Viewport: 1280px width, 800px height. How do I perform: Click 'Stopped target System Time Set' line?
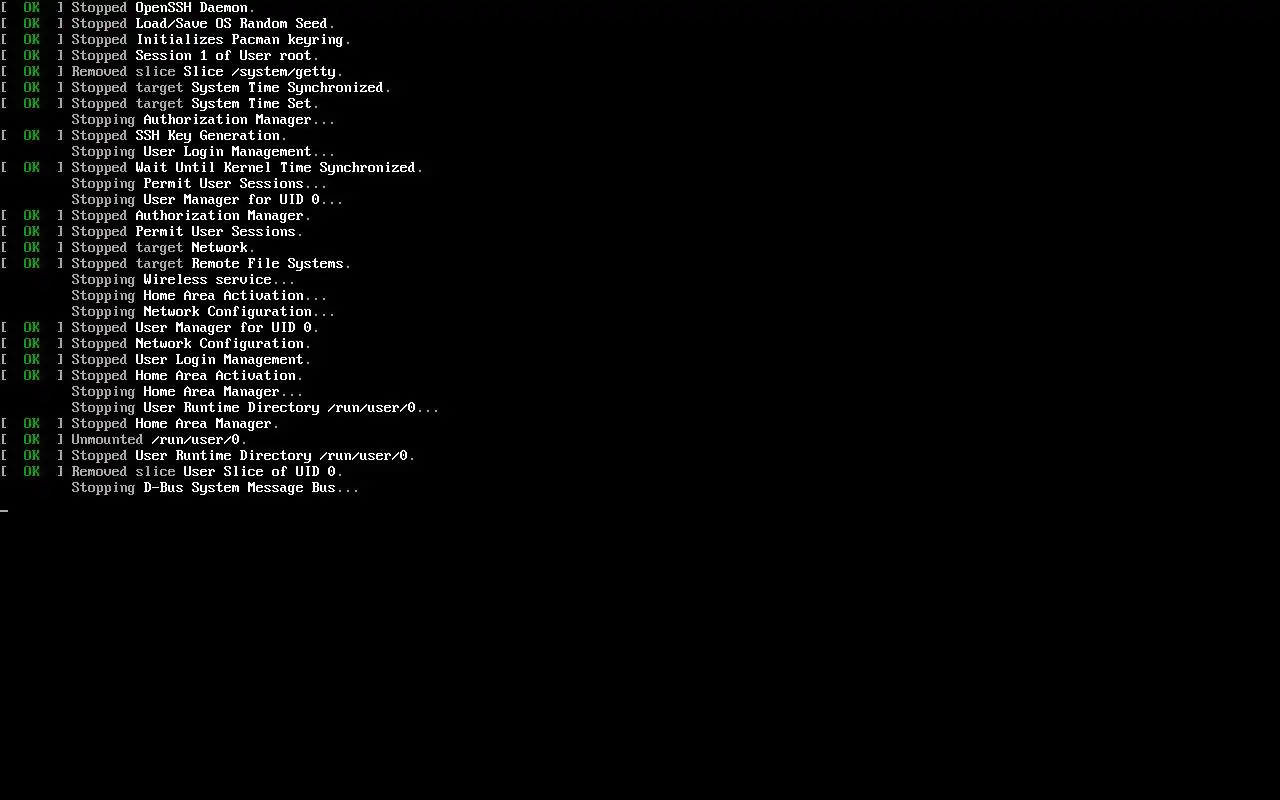160,104
